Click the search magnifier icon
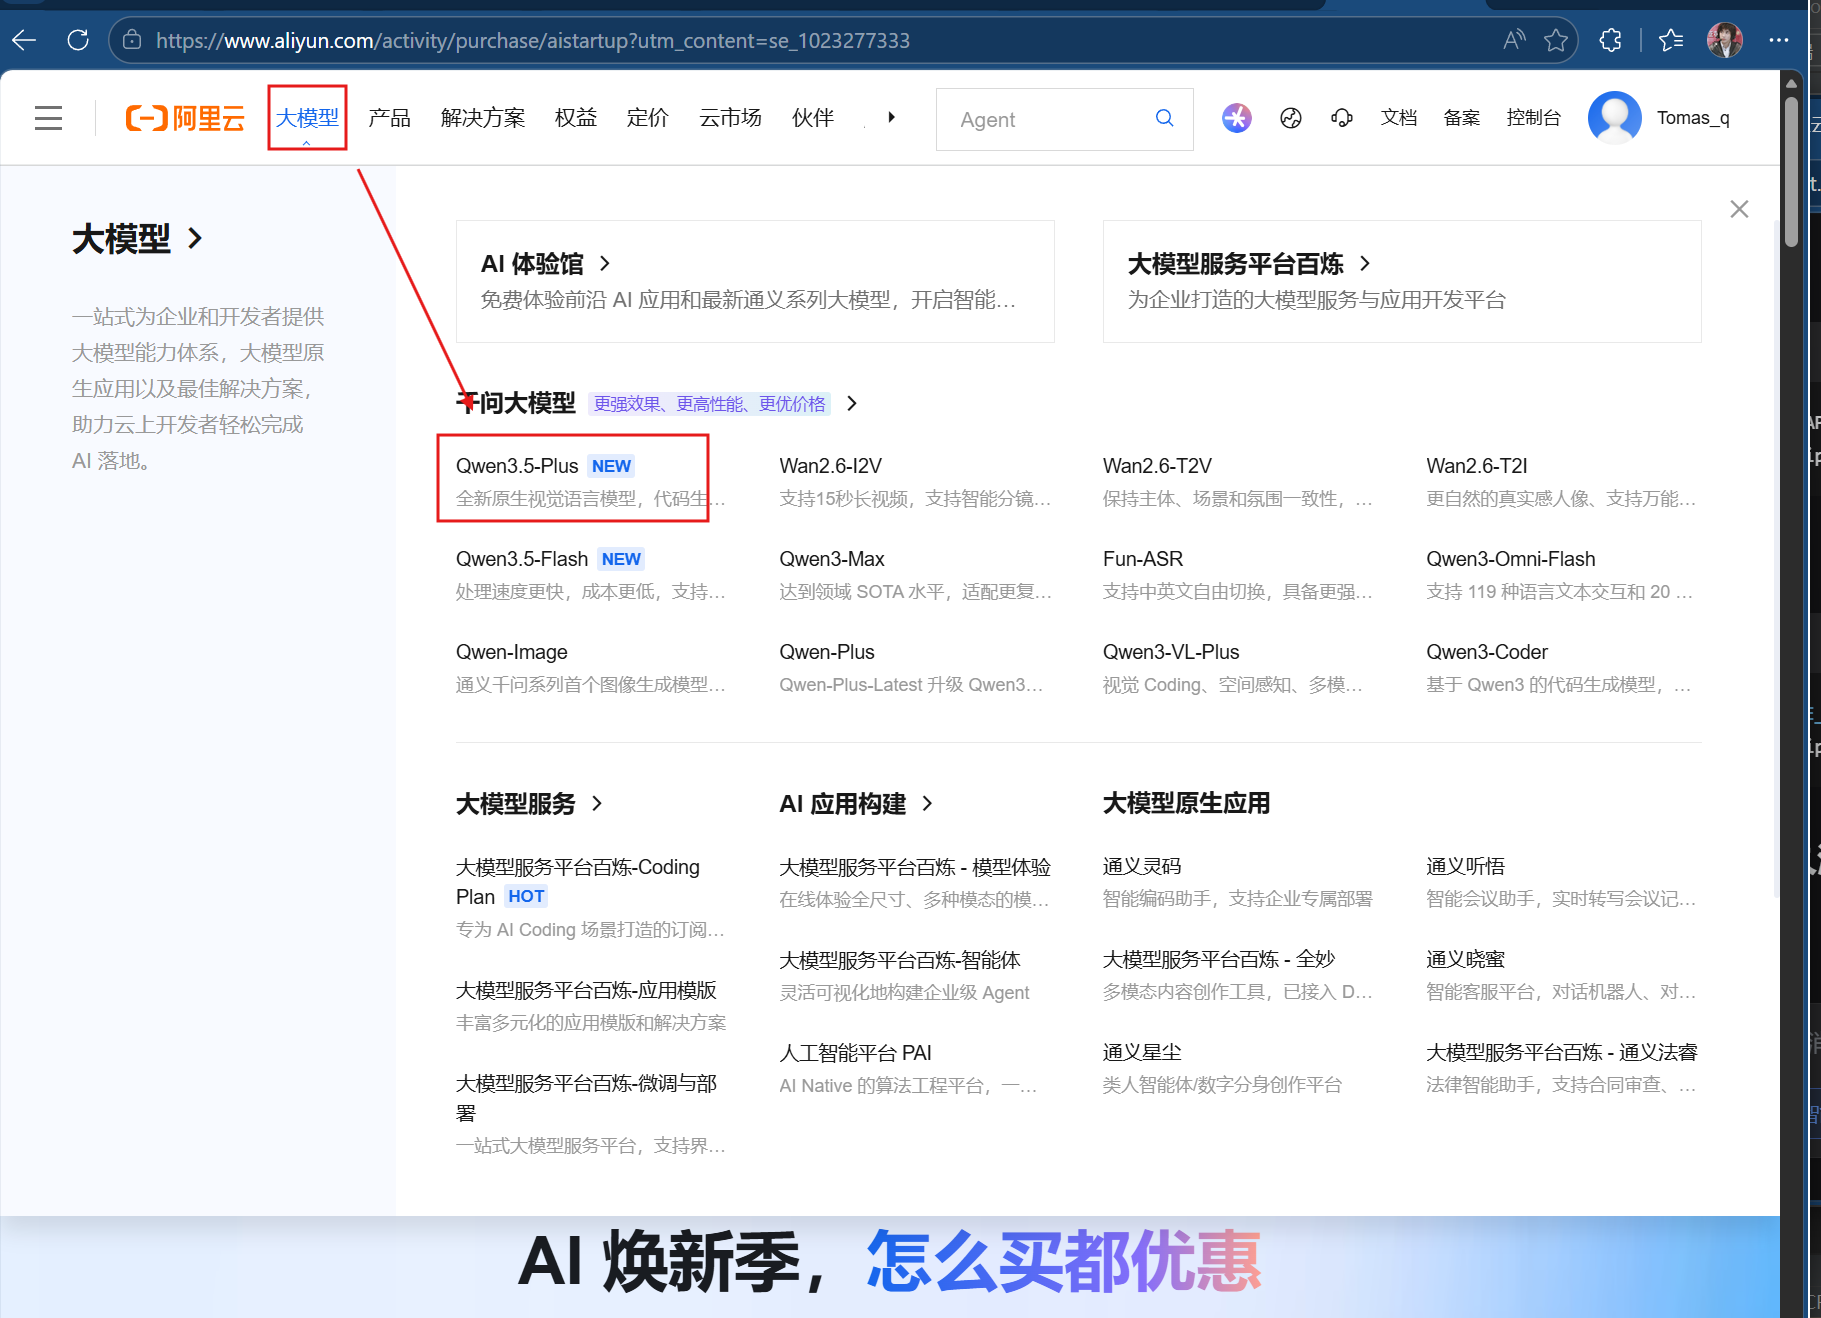 click(1164, 118)
